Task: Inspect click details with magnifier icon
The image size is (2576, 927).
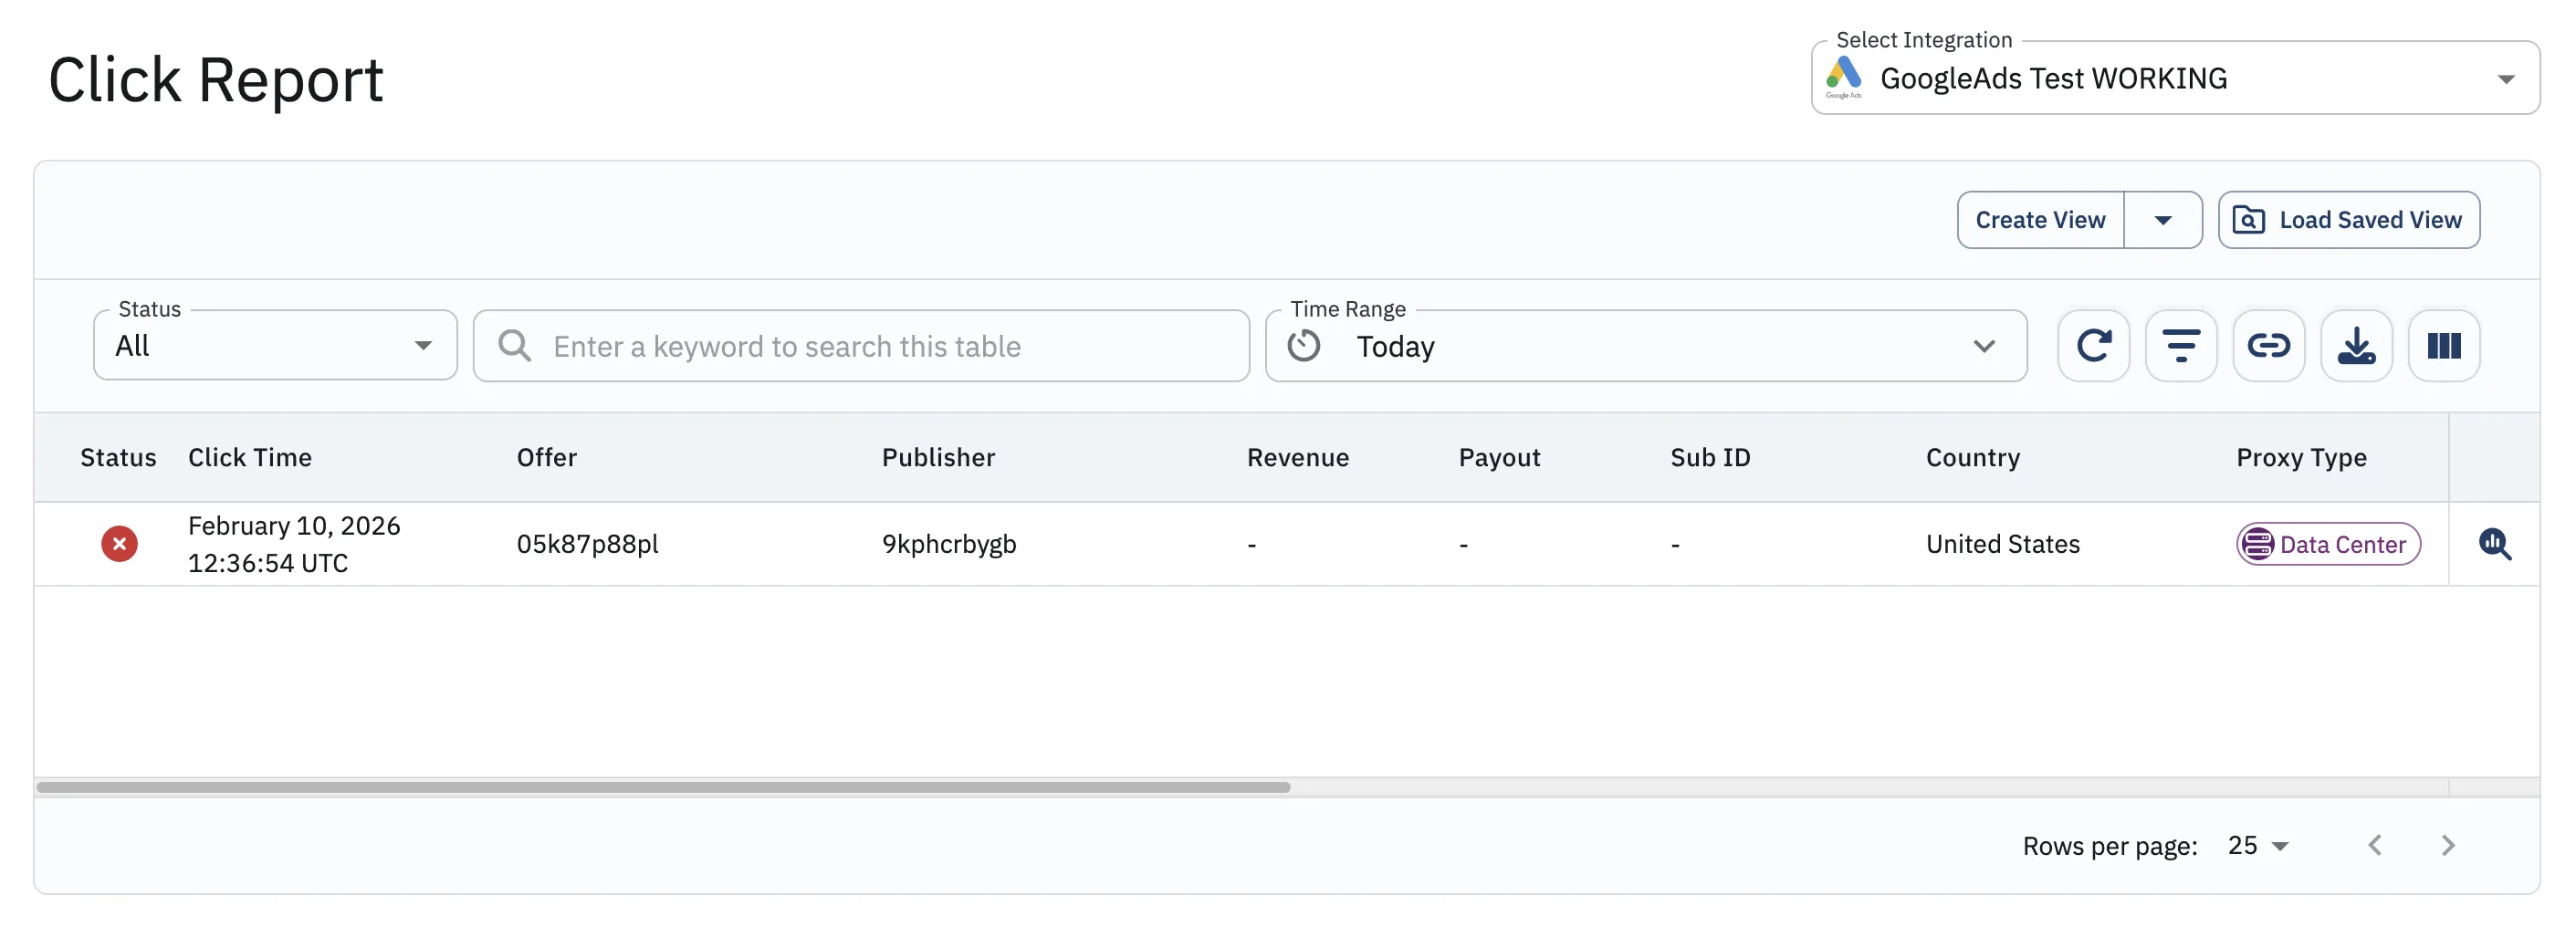Action: [x=2494, y=544]
